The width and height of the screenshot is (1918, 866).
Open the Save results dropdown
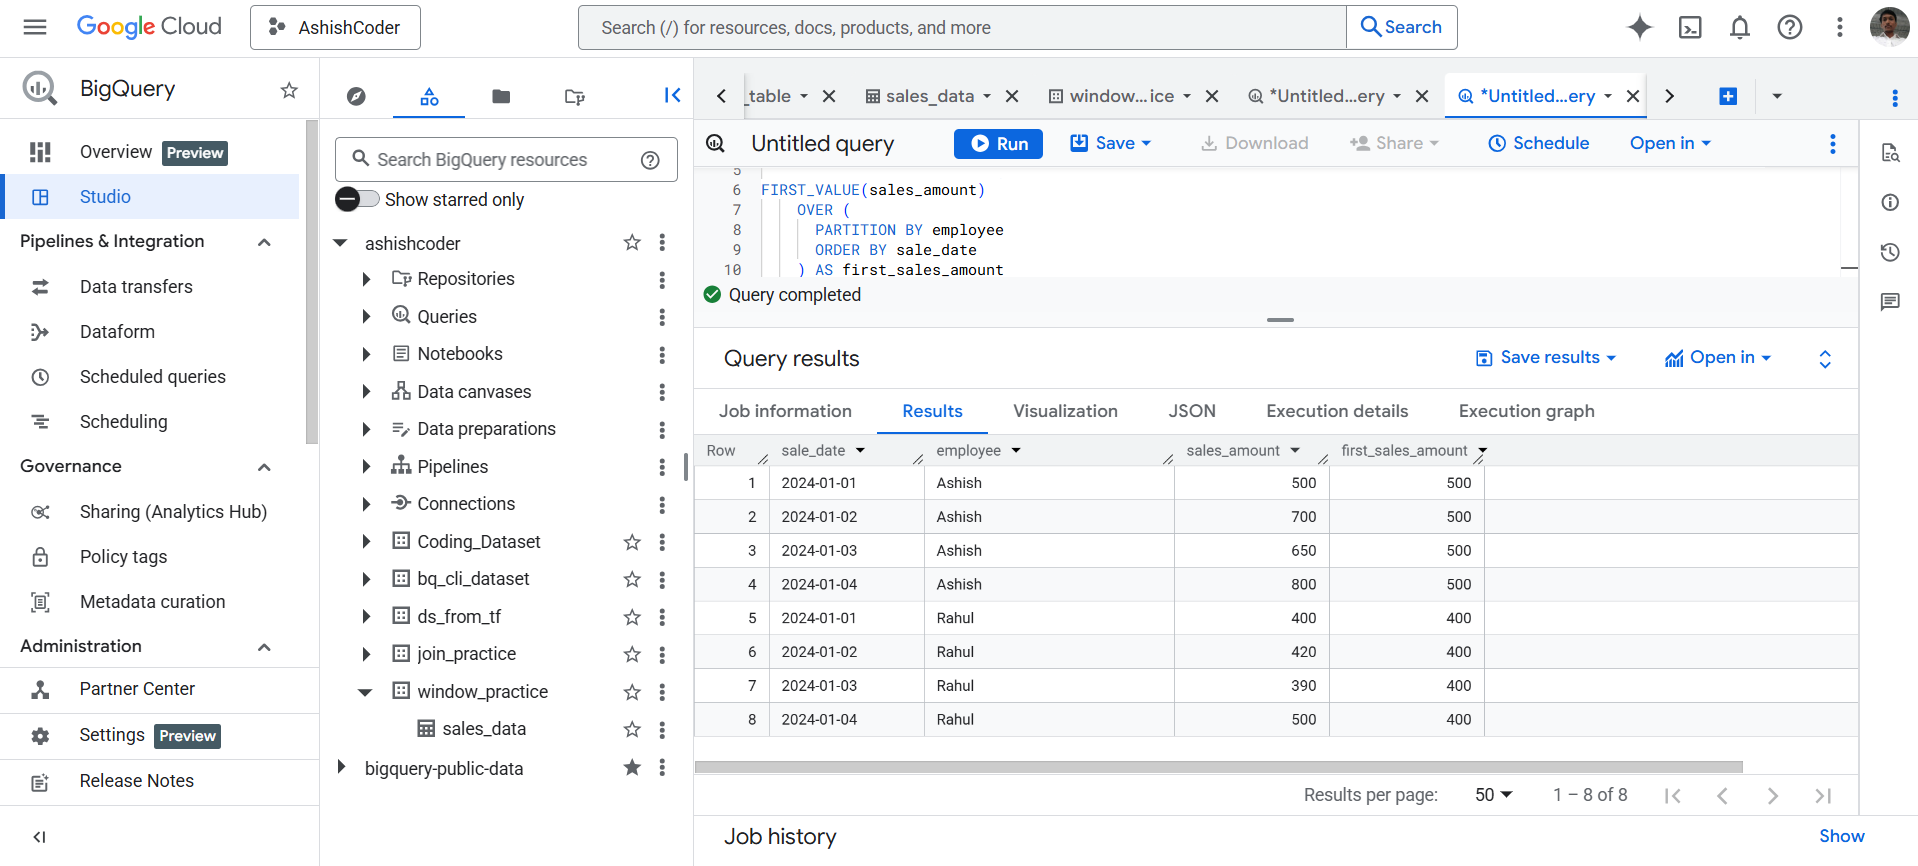point(1546,358)
